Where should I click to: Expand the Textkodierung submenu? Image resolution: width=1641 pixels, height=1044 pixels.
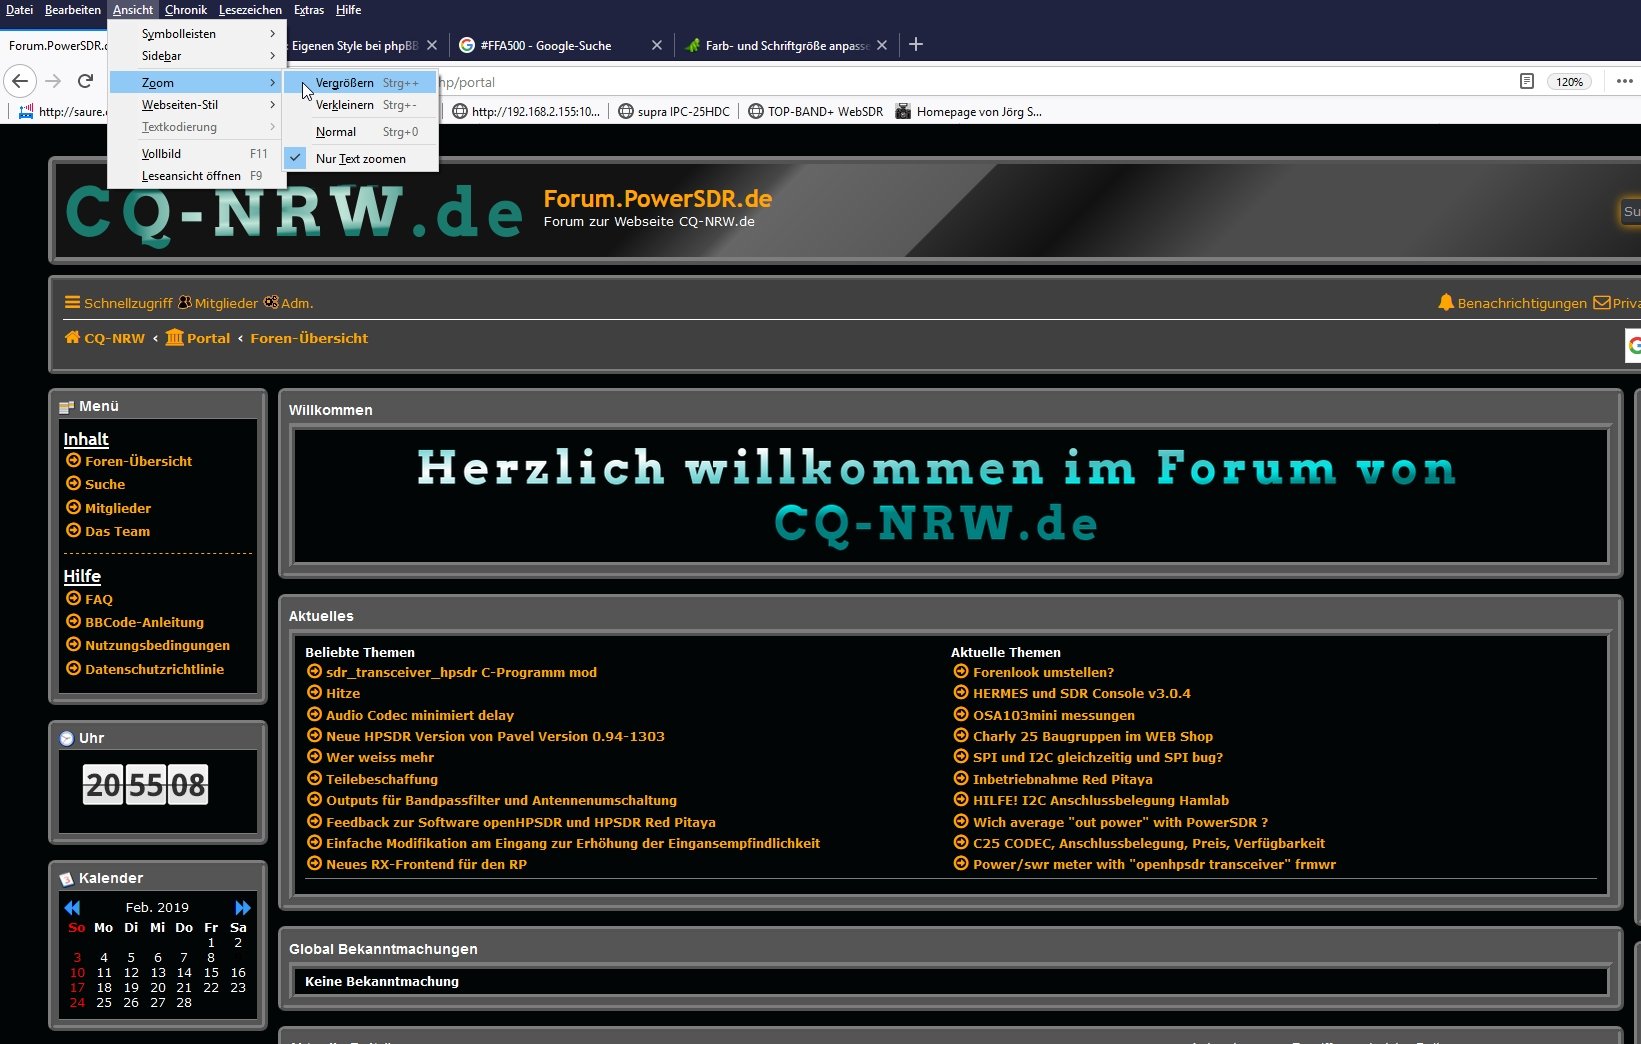[197, 126]
